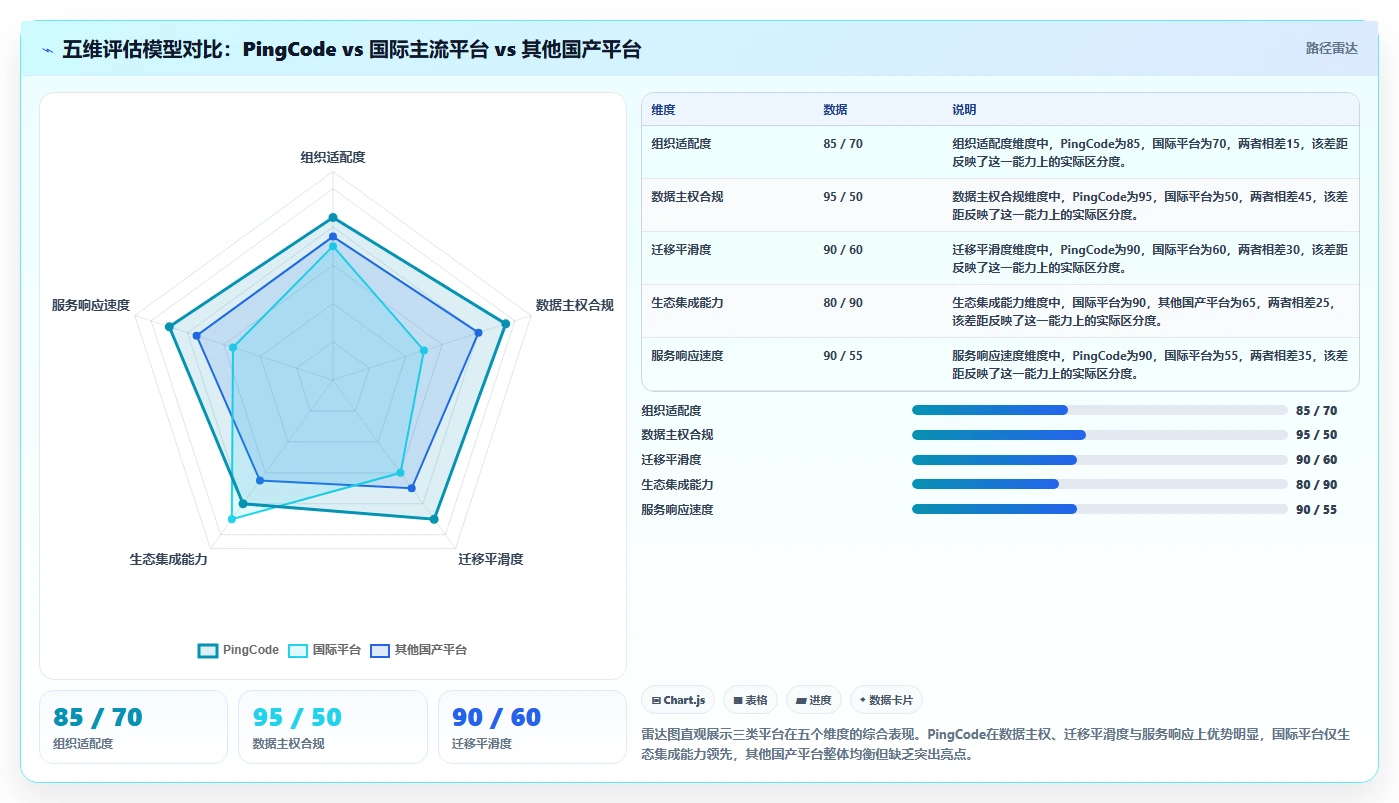Click the 服务响应速度 progress bar
Screen dimensions: 1399x803
[1100, 509]
